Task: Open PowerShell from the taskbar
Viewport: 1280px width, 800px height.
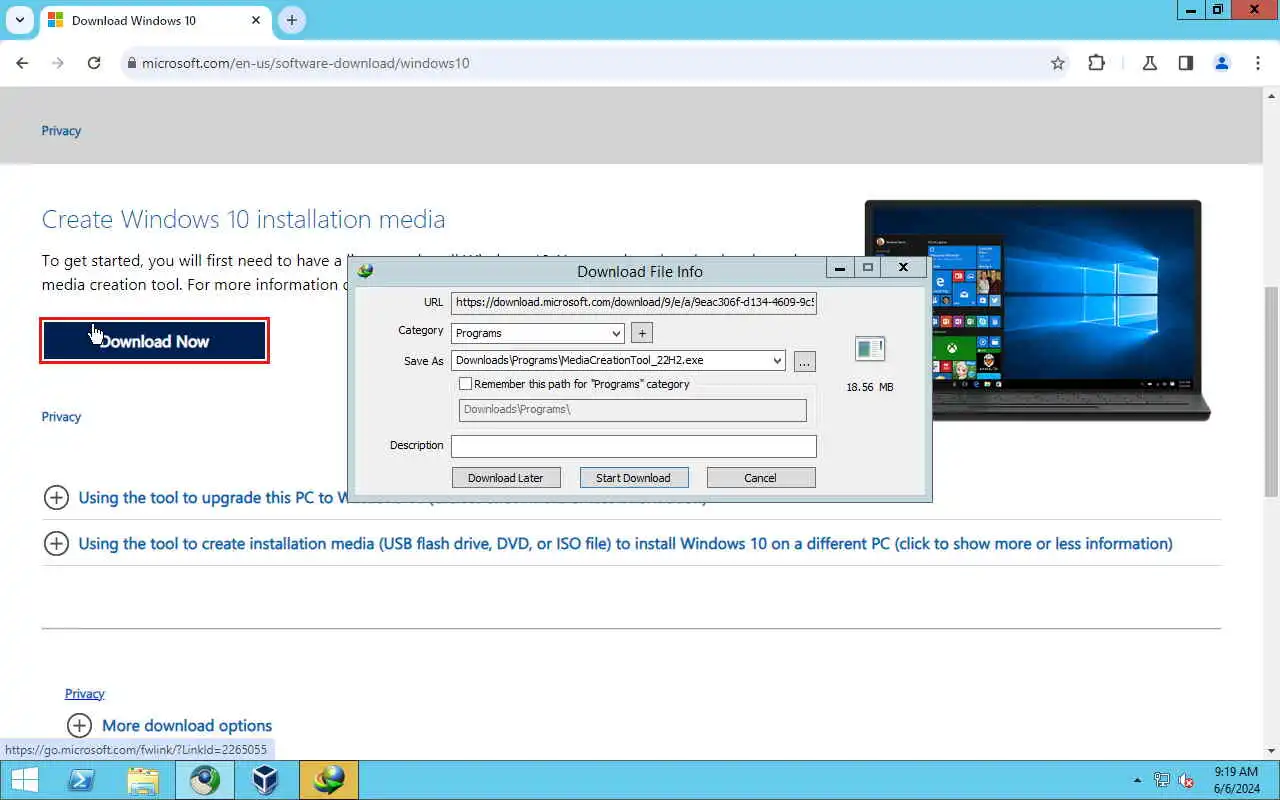Action: (81, 780)
